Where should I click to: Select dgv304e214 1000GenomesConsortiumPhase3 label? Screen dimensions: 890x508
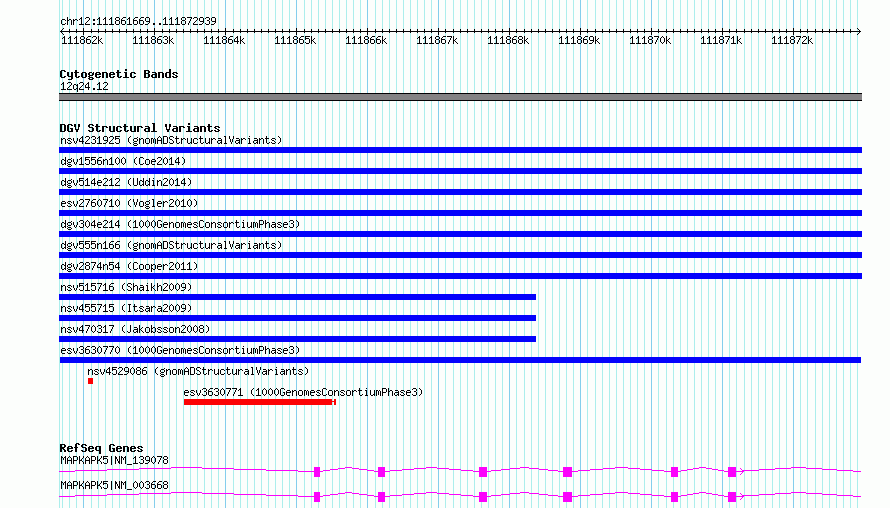click(x=180, y=224)
